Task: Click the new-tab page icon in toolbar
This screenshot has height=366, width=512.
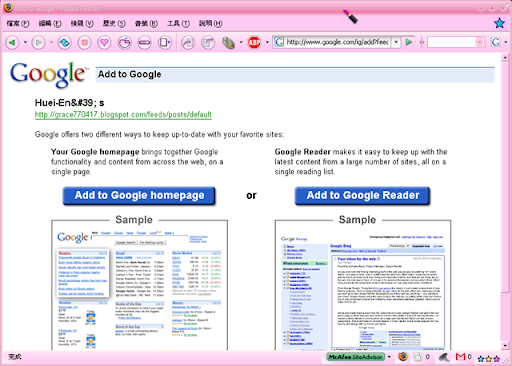Action: pos(164,43)
